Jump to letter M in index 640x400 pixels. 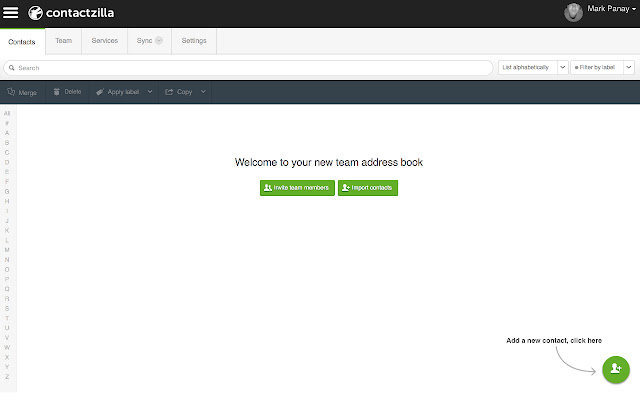click(7, 250)
